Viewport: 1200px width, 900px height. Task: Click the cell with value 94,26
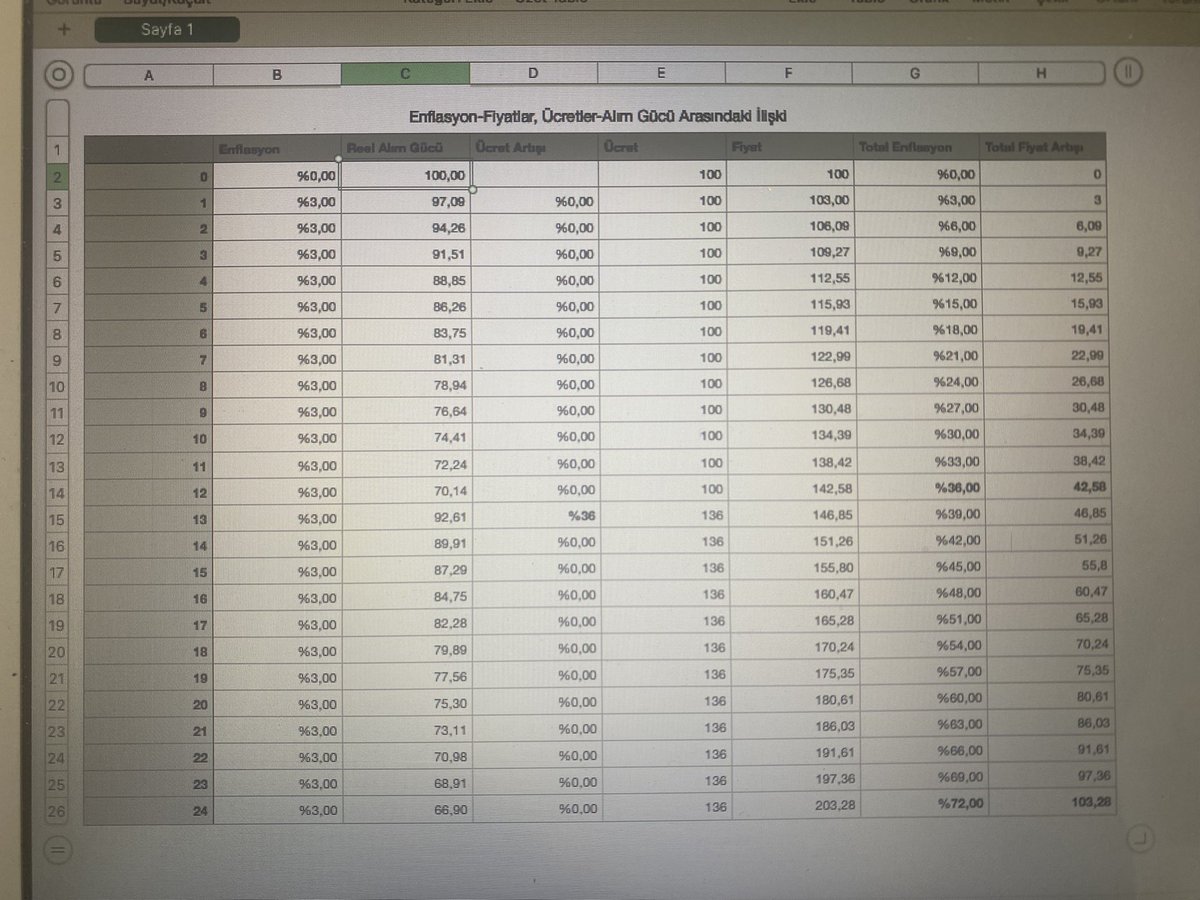[x=406, y=228]
